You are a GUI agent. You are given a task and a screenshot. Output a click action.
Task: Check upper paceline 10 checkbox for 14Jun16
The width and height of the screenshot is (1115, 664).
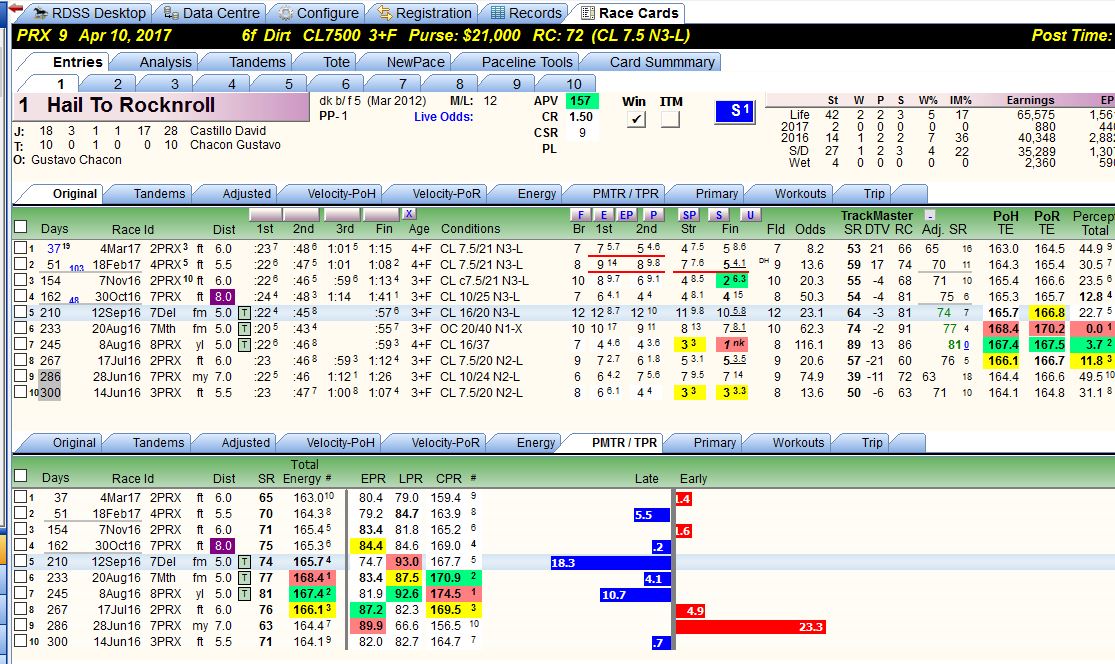click(x=21, y=392)
